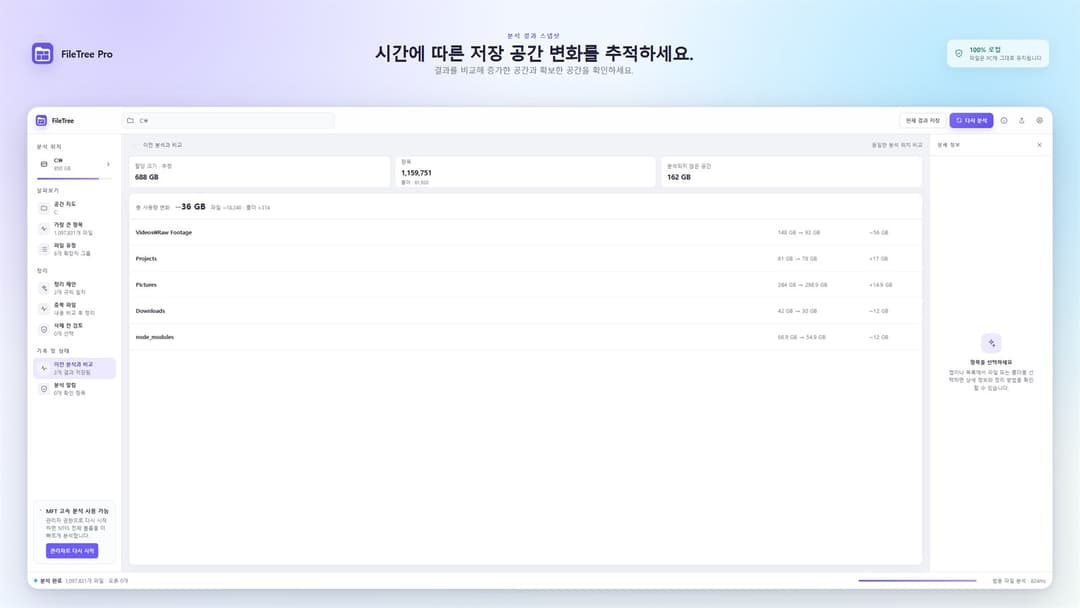Click the 162 GB unanalyzed space card
The height and width of the screenshot is (608, 1080).
point(791,172)
